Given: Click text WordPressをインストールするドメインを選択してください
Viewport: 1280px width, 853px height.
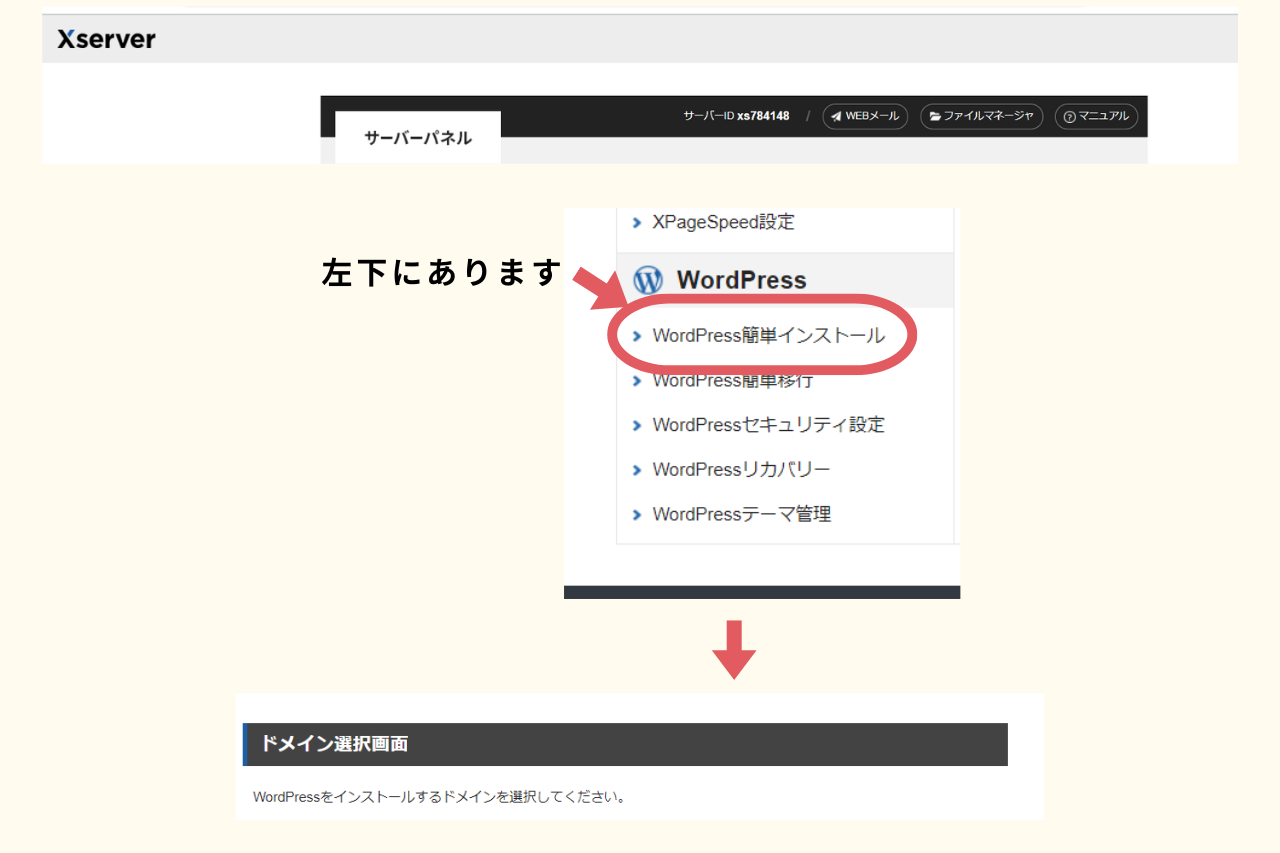Looking at the screenshot, I should point(439,797).
